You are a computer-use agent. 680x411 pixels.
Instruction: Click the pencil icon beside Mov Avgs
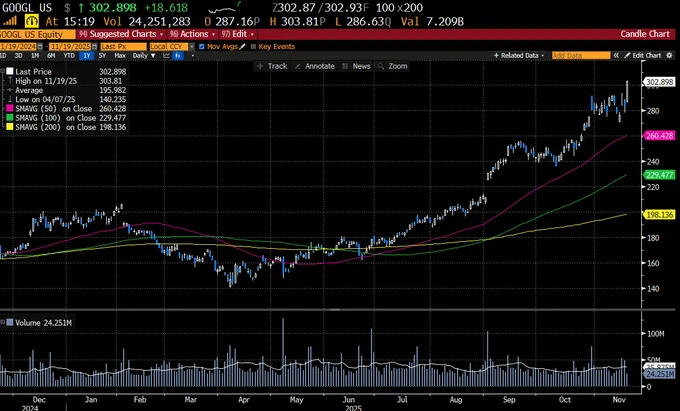coord(242,46)
